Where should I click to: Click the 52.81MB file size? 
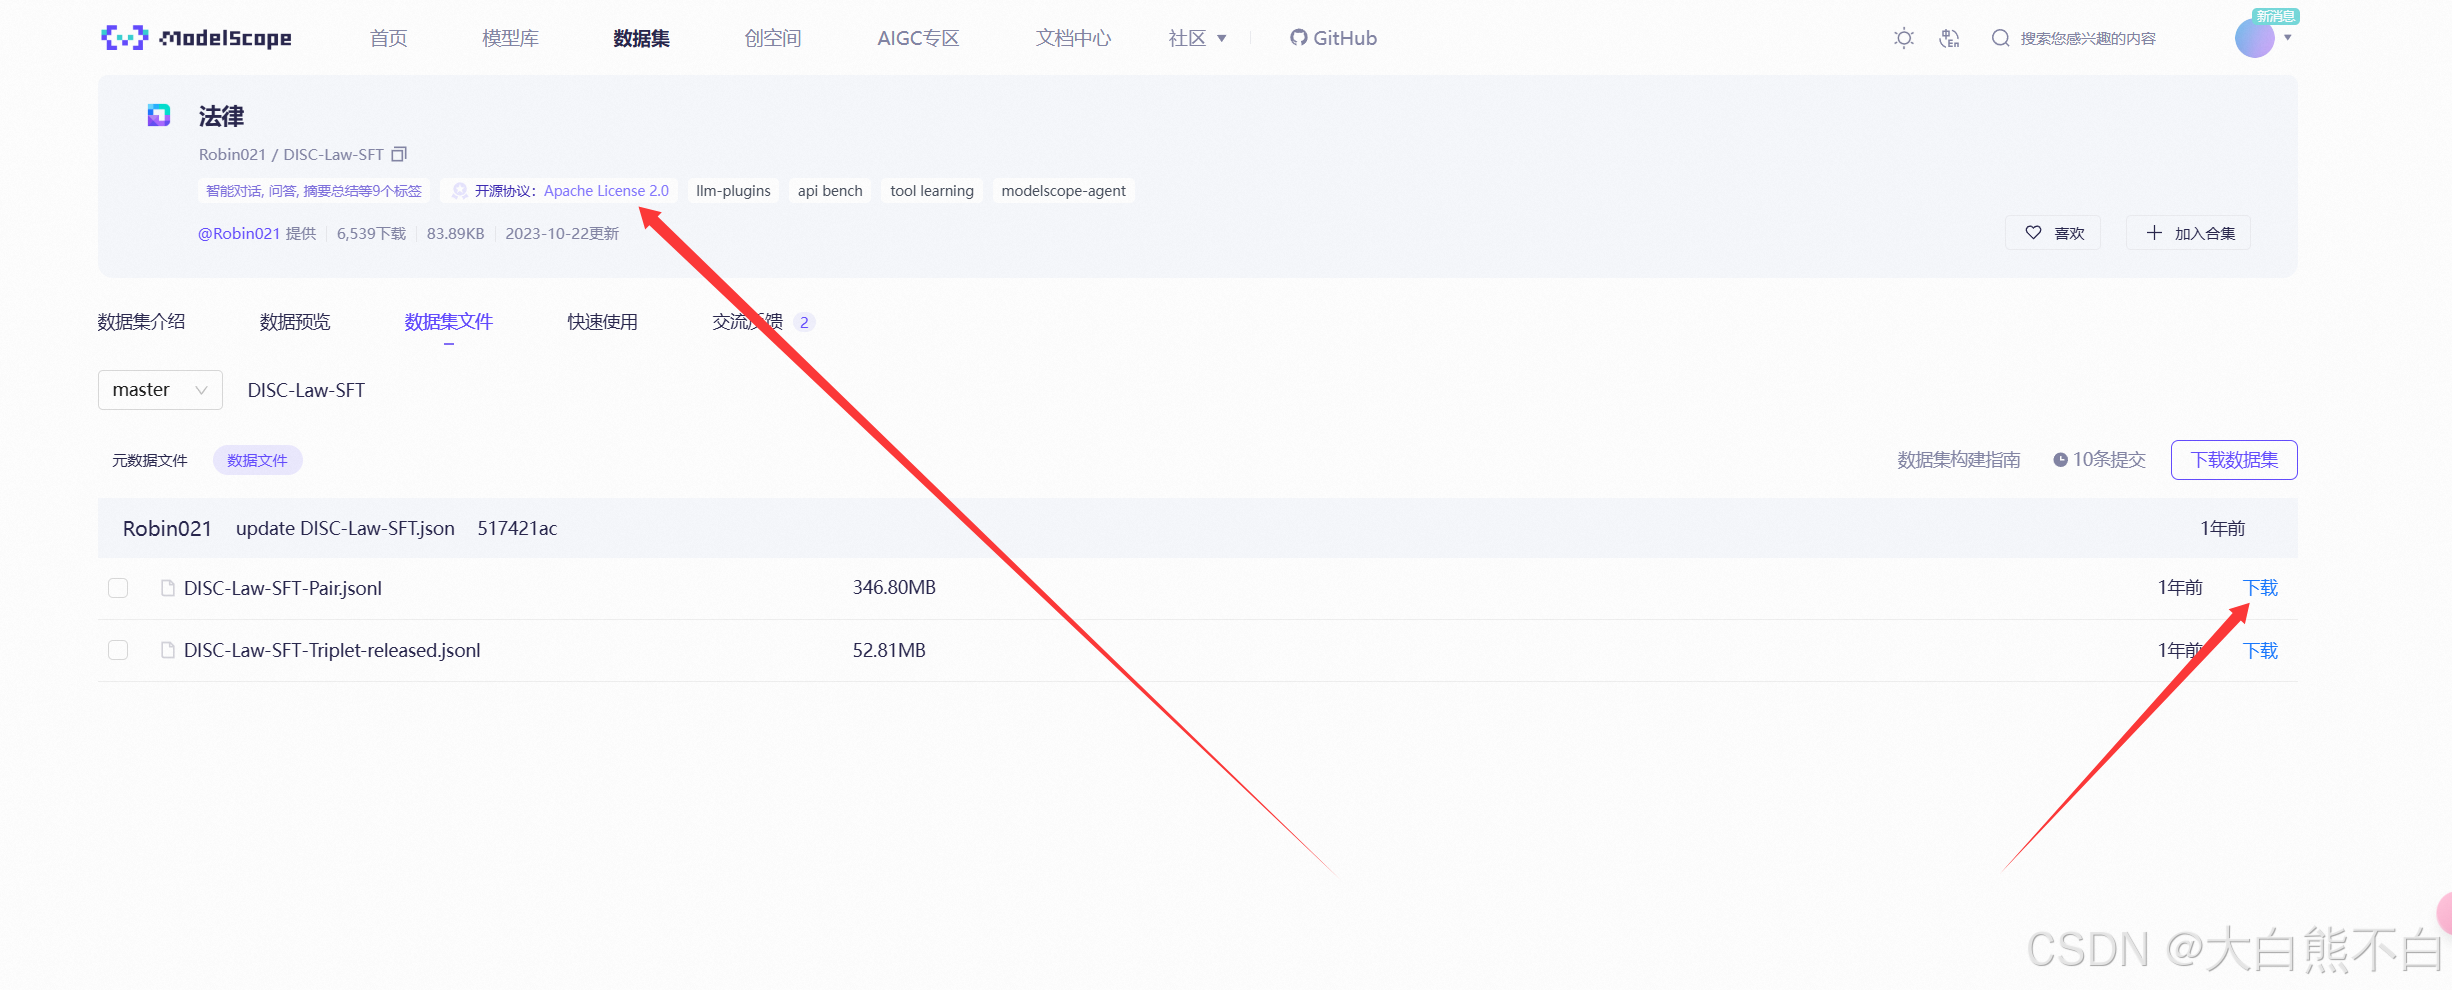tap(889, 650)
